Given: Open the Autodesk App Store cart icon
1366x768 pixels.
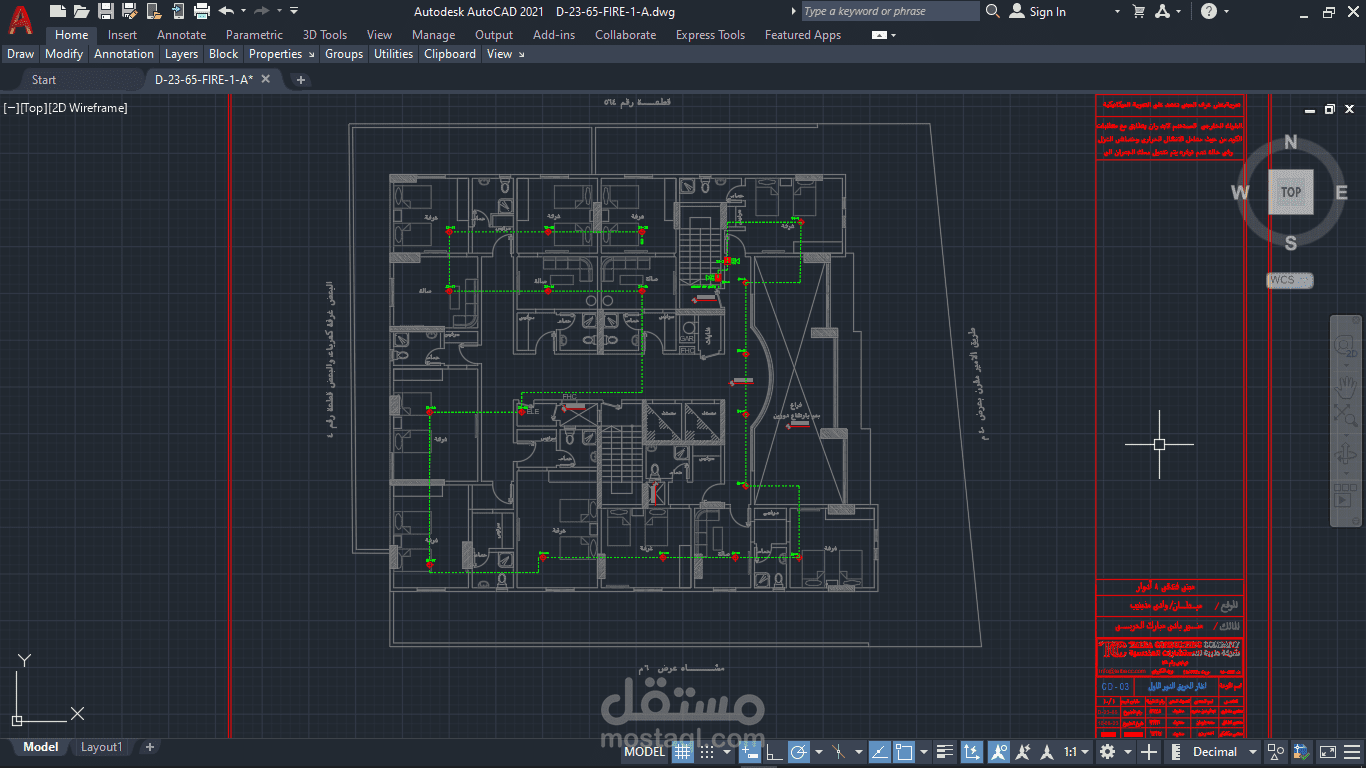Looking at the screenshot, I should (x=1138, y=11).
